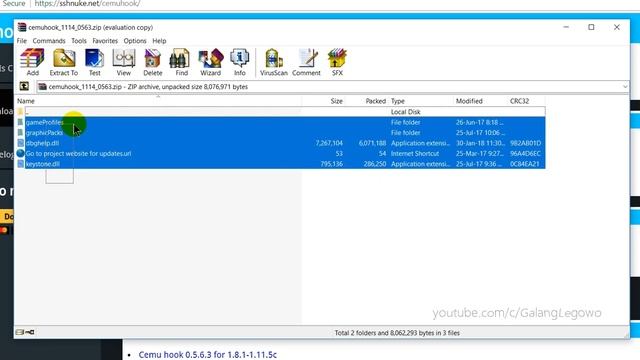Click the dbghelp.dll file icon
Image resolution: width=640 pixels, height=360 pixels.
pos(20,143)
